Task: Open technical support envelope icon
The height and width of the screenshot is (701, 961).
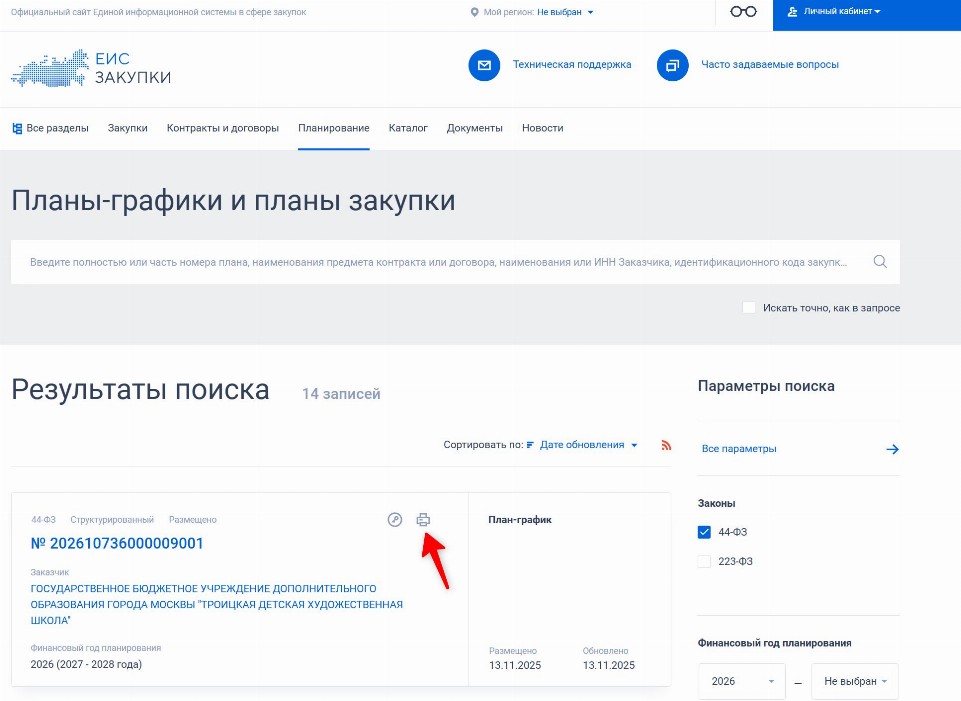Action: [x=484, y=65]
